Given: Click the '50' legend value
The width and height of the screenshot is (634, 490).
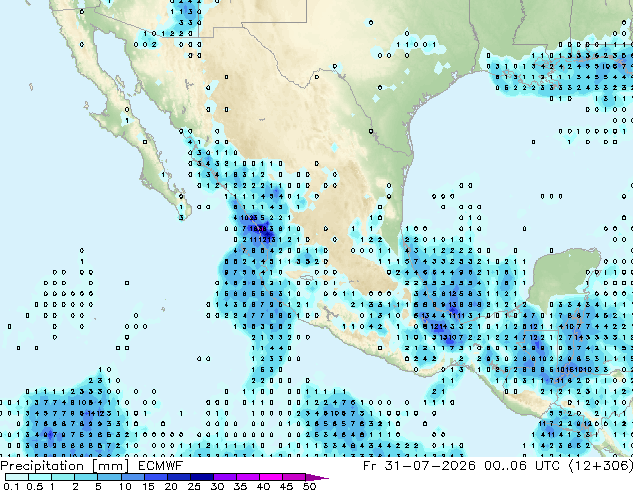Looking at the screenshot, I should 309,486.
